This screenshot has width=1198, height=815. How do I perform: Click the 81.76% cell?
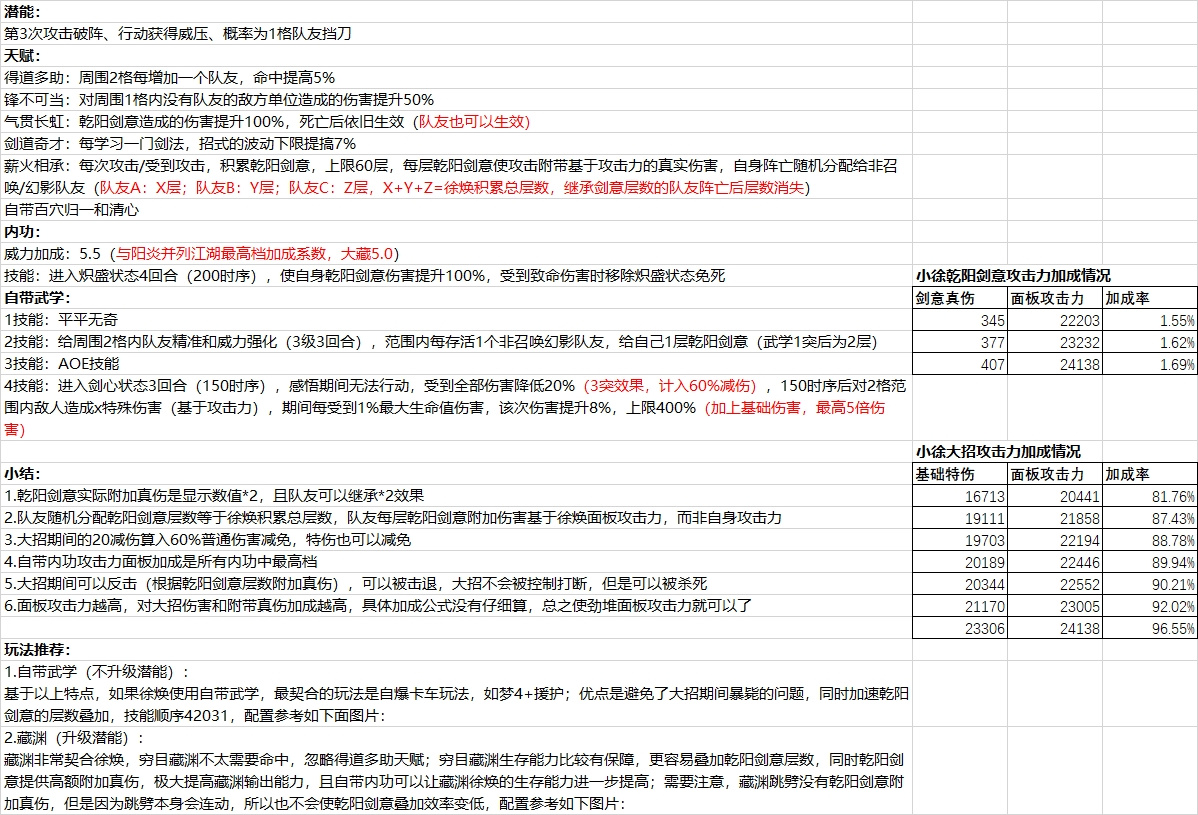(1150, 496)
